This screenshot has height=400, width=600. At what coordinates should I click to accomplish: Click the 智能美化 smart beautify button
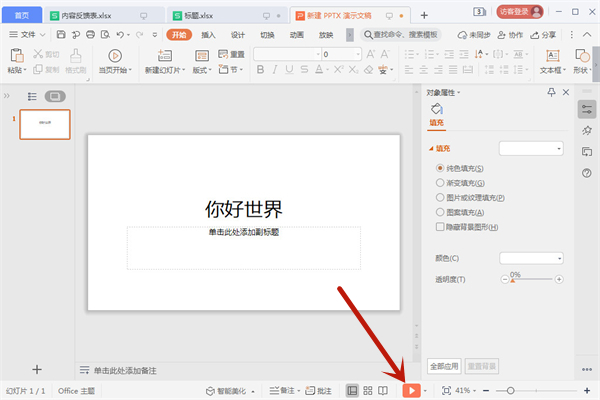click(228, 390)
